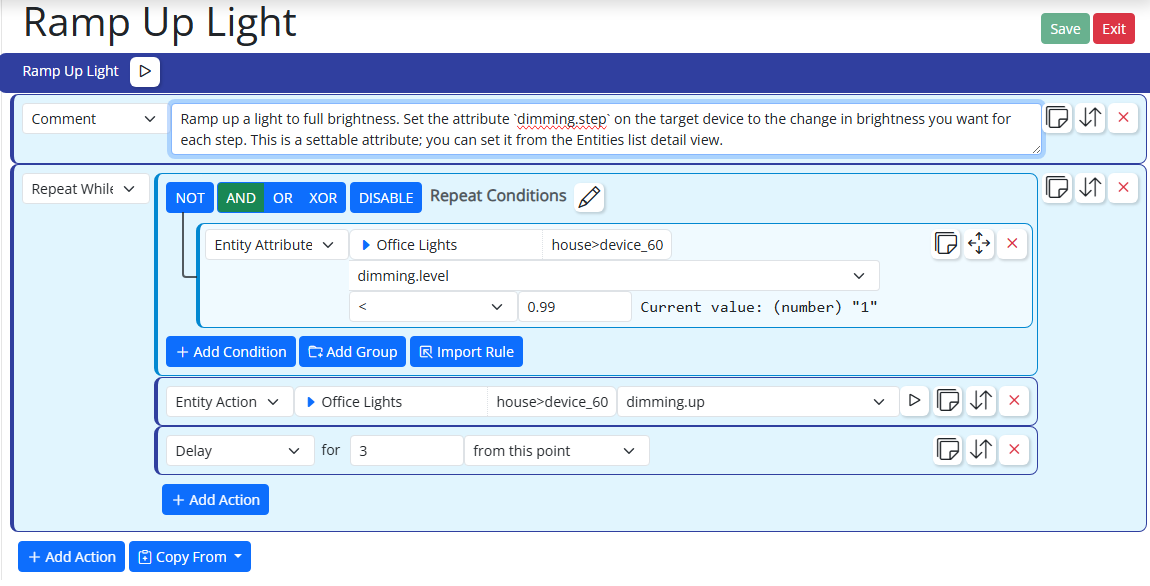This screenshot has width=1150, height=586.
Task: Click the Add Condition button
Action: point(231,351)
